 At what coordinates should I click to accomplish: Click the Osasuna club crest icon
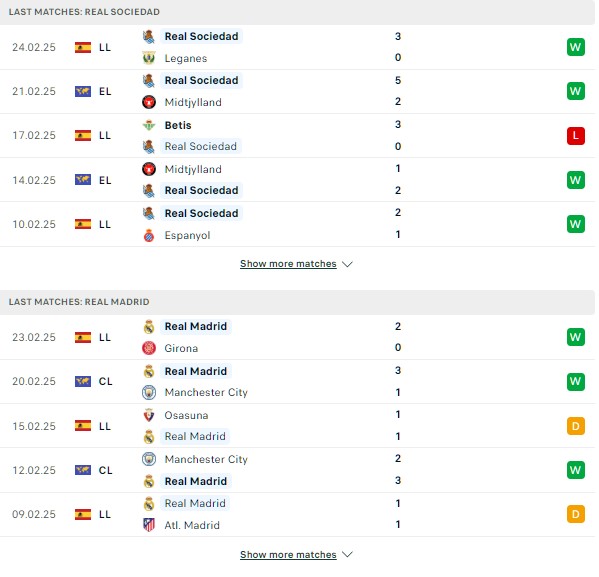149,415
